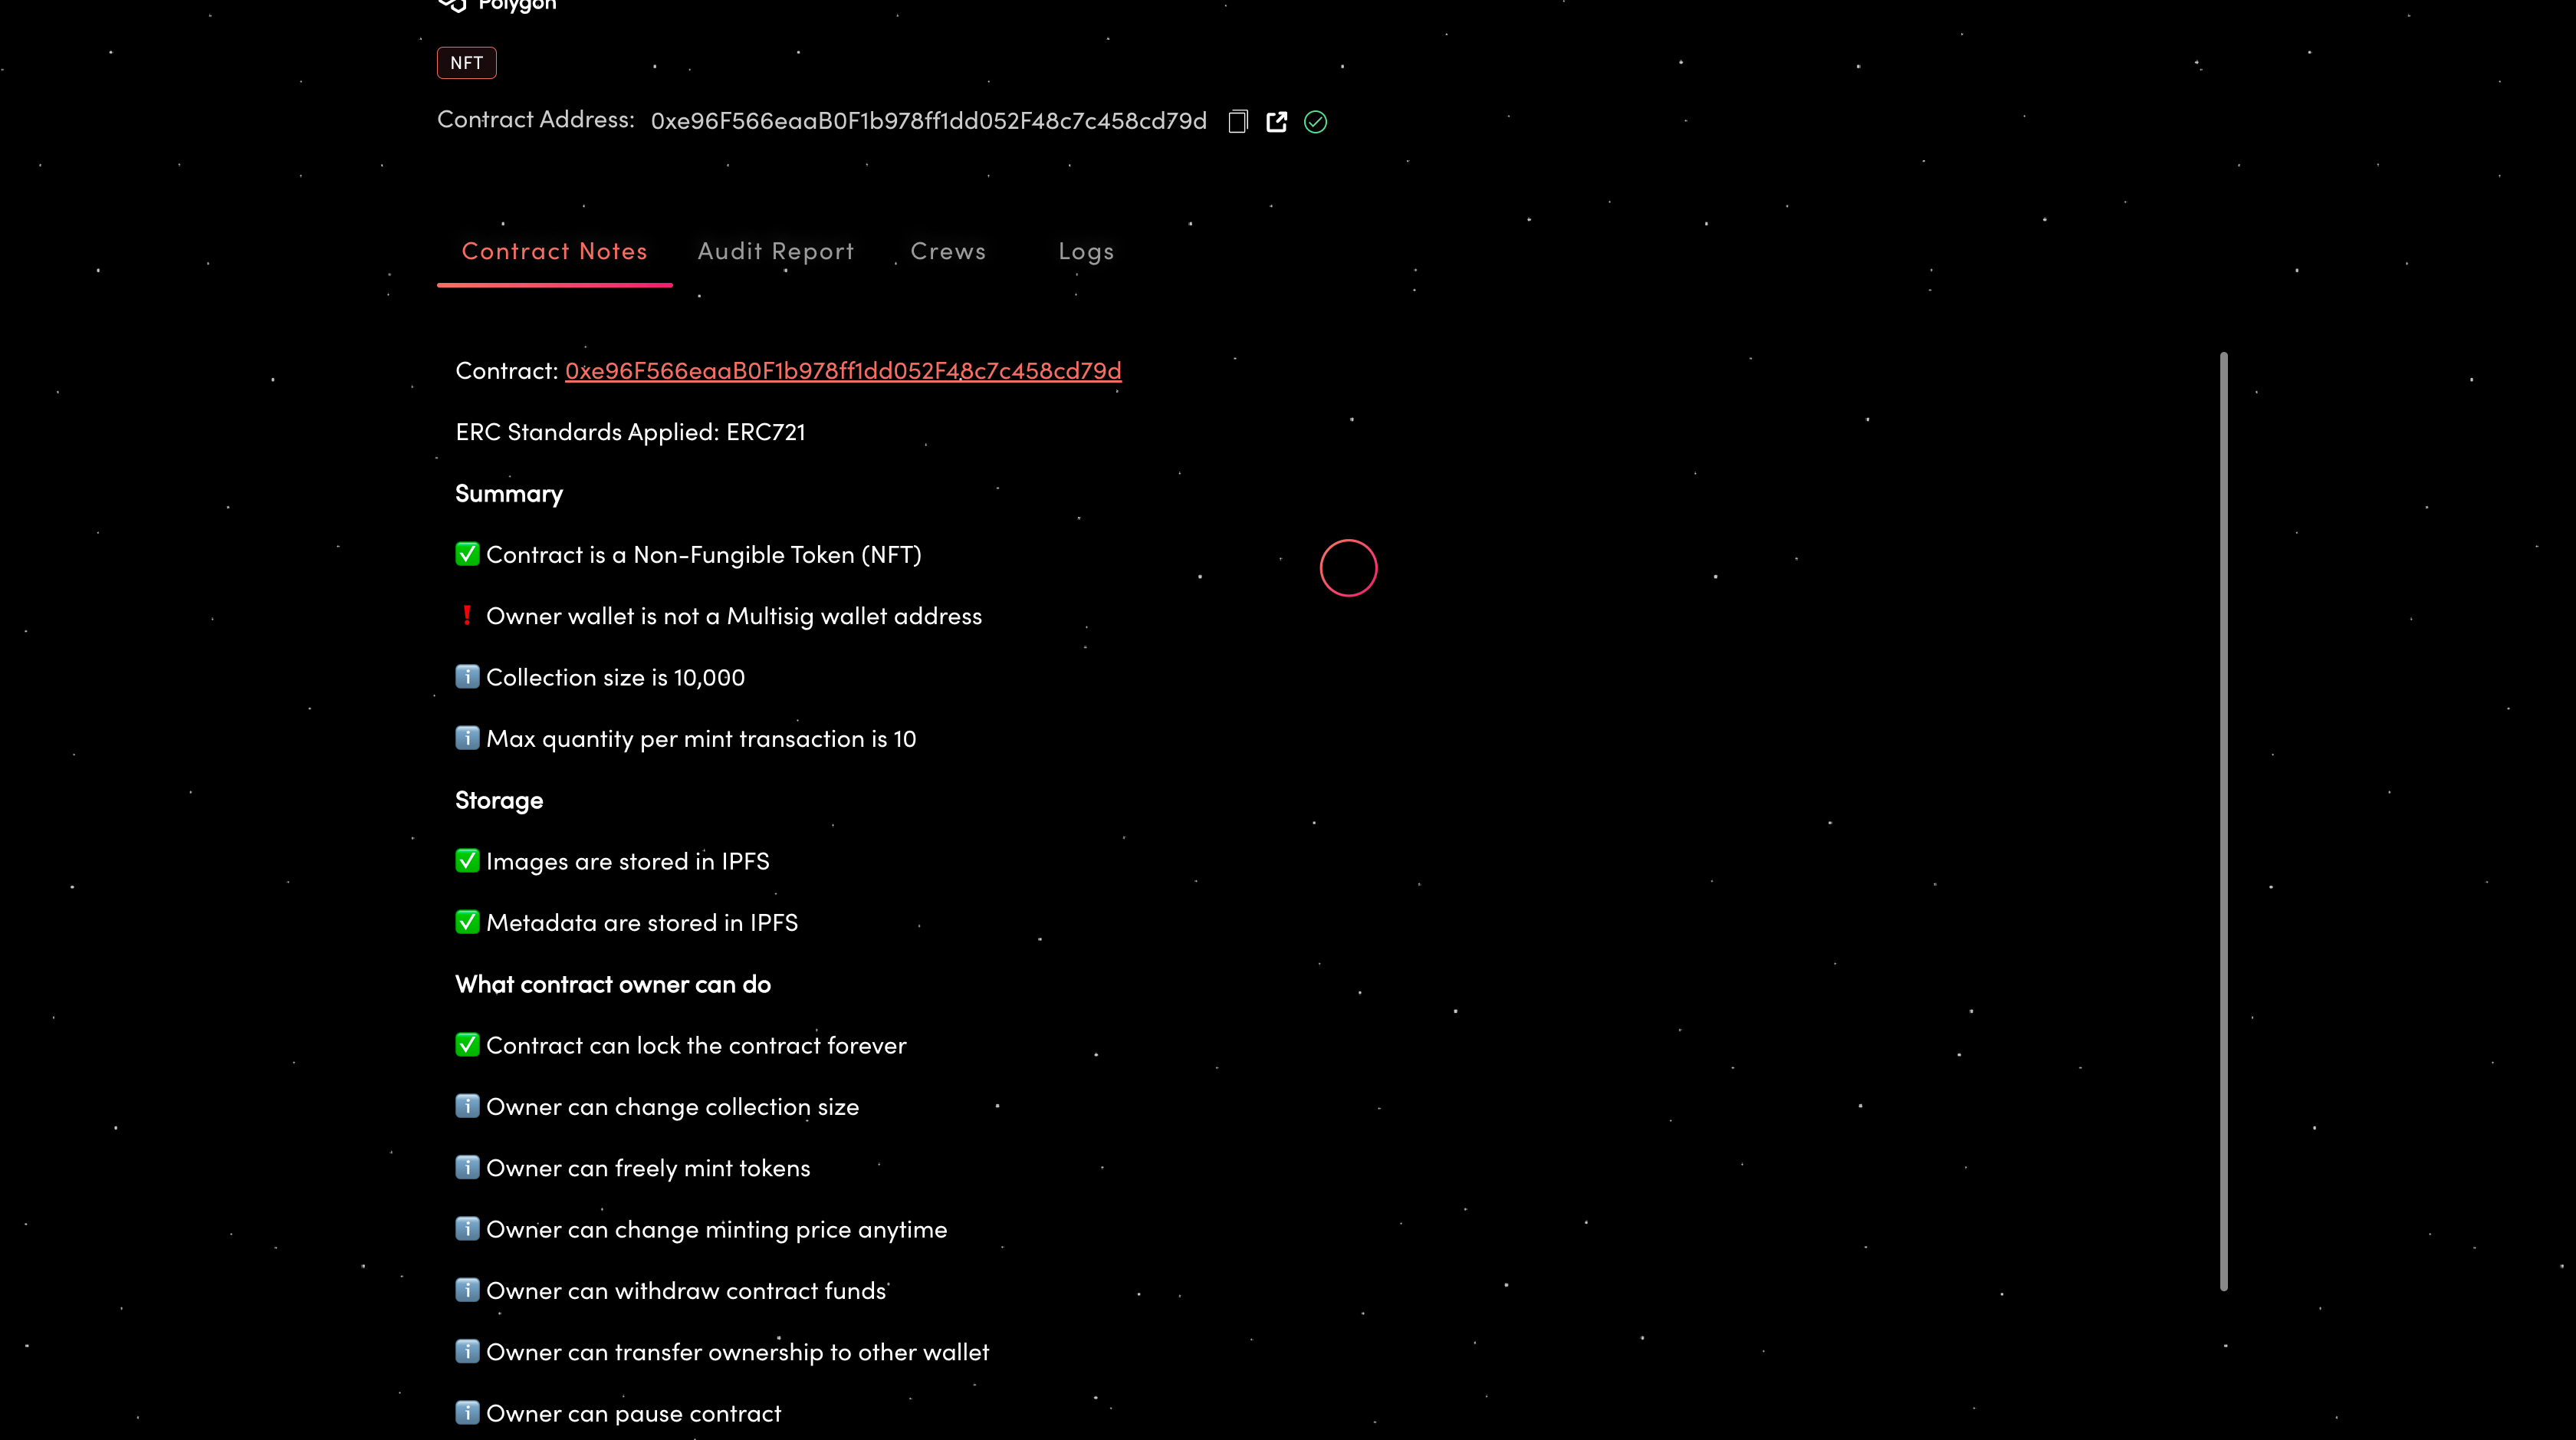The image size is (2576, 1440).
Task: Click red exclamation Multisig warning icon
Action: pos(466,615)
